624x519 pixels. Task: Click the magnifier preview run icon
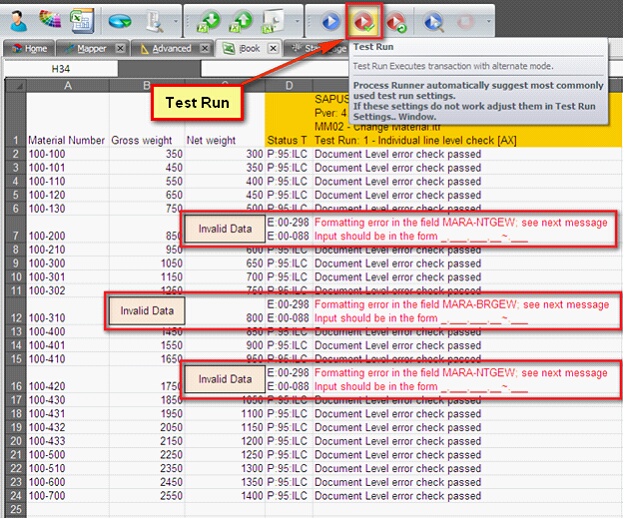point(432,20)
